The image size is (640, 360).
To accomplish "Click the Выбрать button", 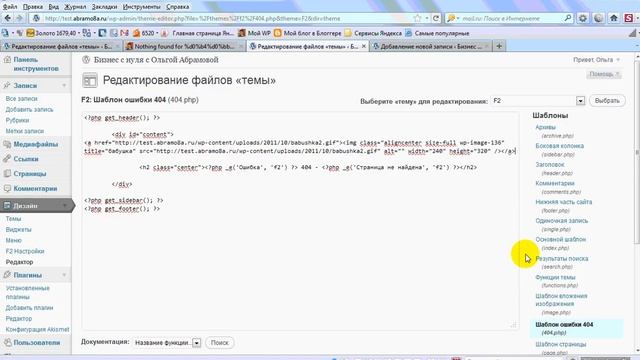I will (607, 101).
